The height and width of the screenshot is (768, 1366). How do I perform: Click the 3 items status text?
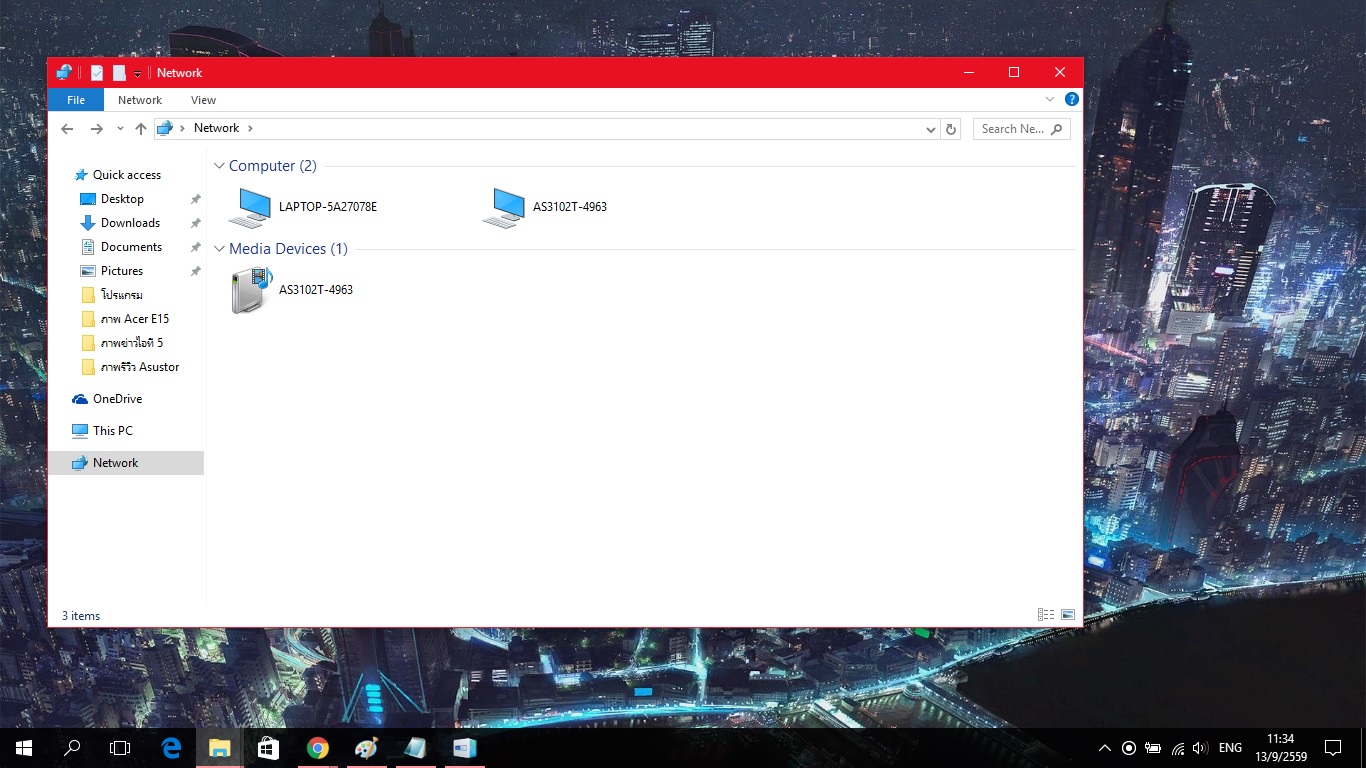click(x=81, y=616)
